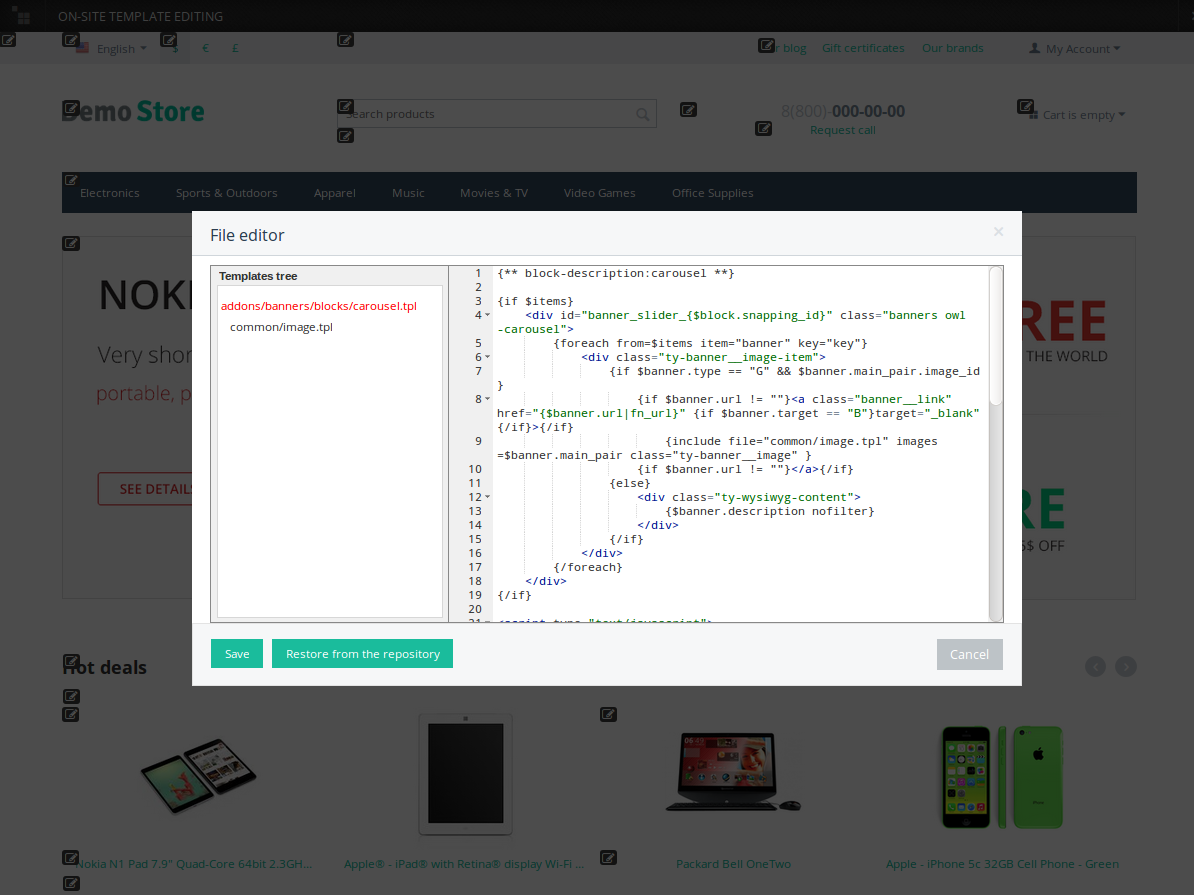Image resolution: width=1194 pixels, height=895 pixels.
Task: Click the edit-template icon next to blog link
Action: 767,46
